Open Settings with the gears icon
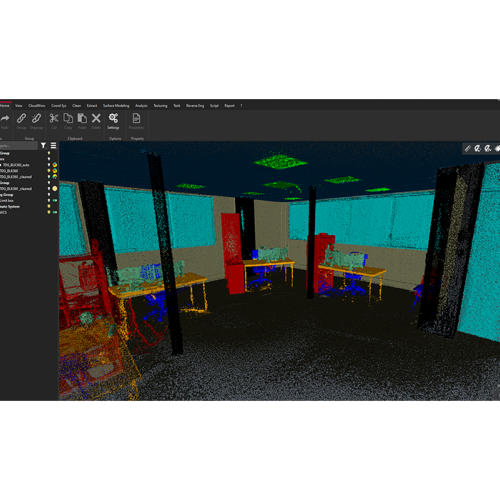 coord(113,118)
